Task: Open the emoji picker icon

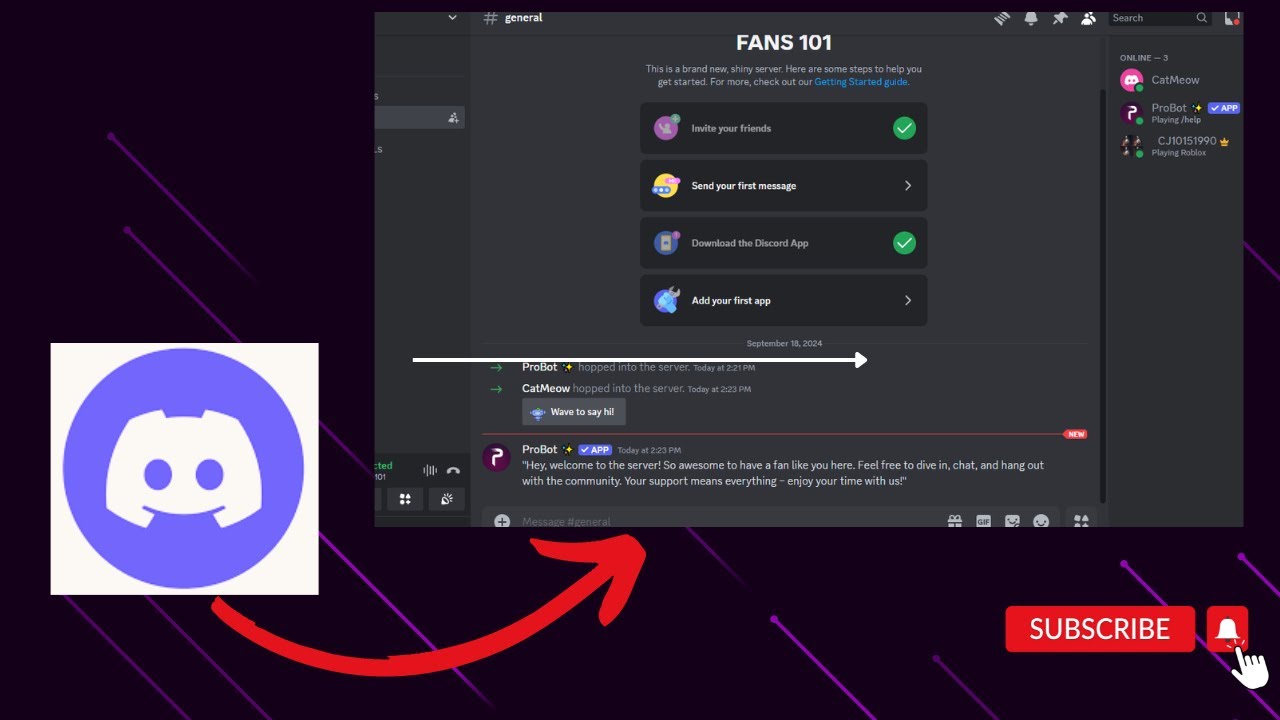Action: click(1041, 521)
